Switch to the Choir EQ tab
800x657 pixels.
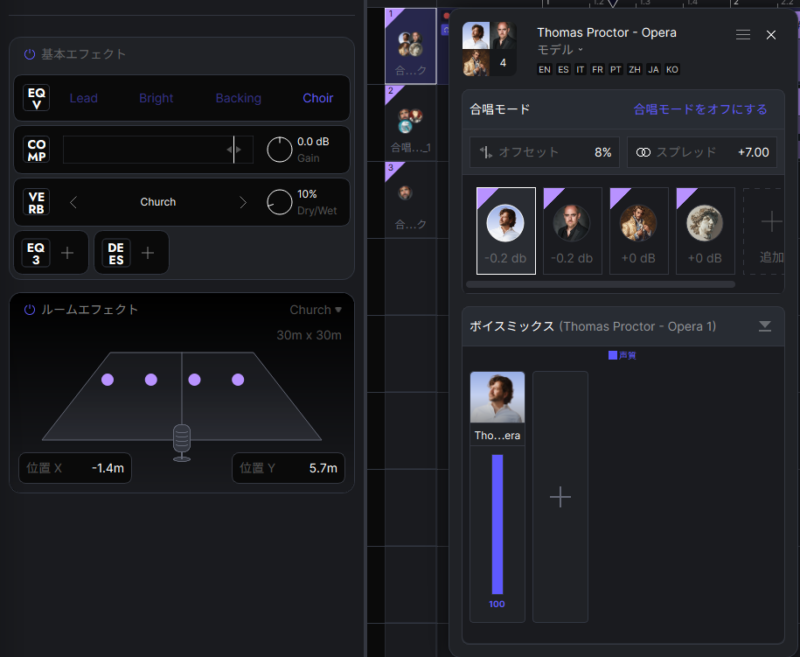(318, 98)
